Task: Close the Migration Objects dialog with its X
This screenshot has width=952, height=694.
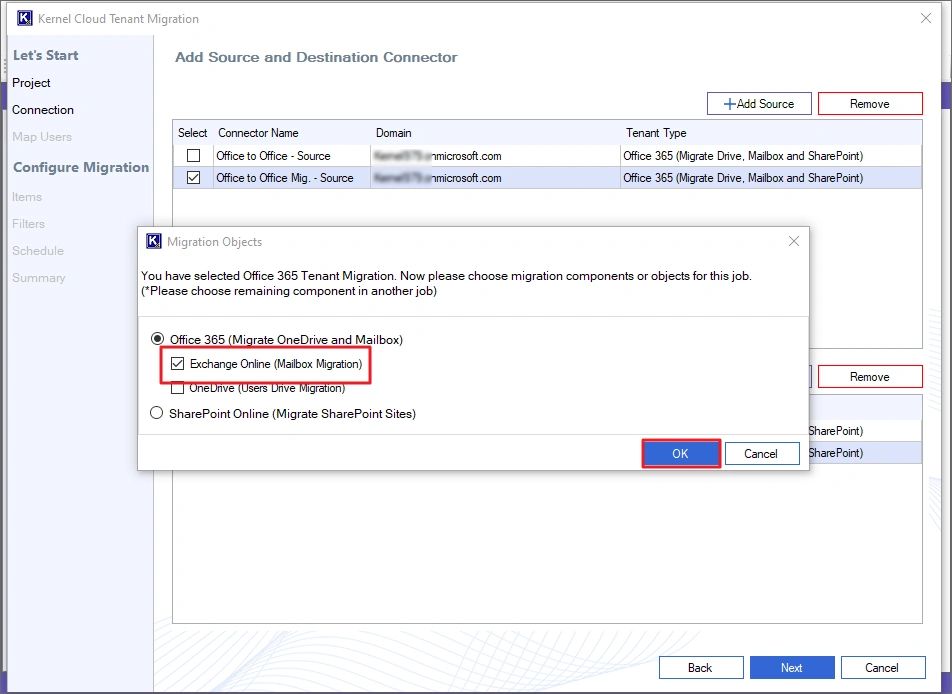Action: point(793,241)
